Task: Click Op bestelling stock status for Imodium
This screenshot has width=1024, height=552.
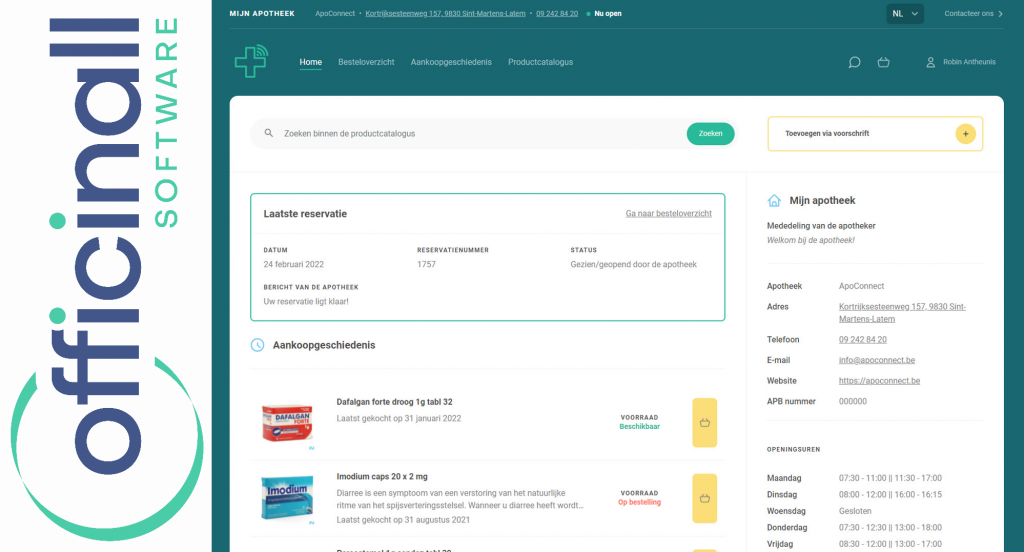Action: 640,502
